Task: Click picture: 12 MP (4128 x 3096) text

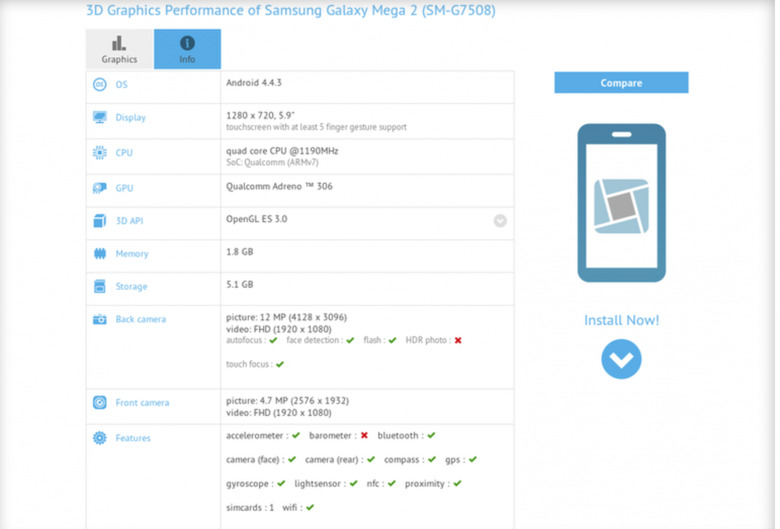Action: click(x=287, y=317)
